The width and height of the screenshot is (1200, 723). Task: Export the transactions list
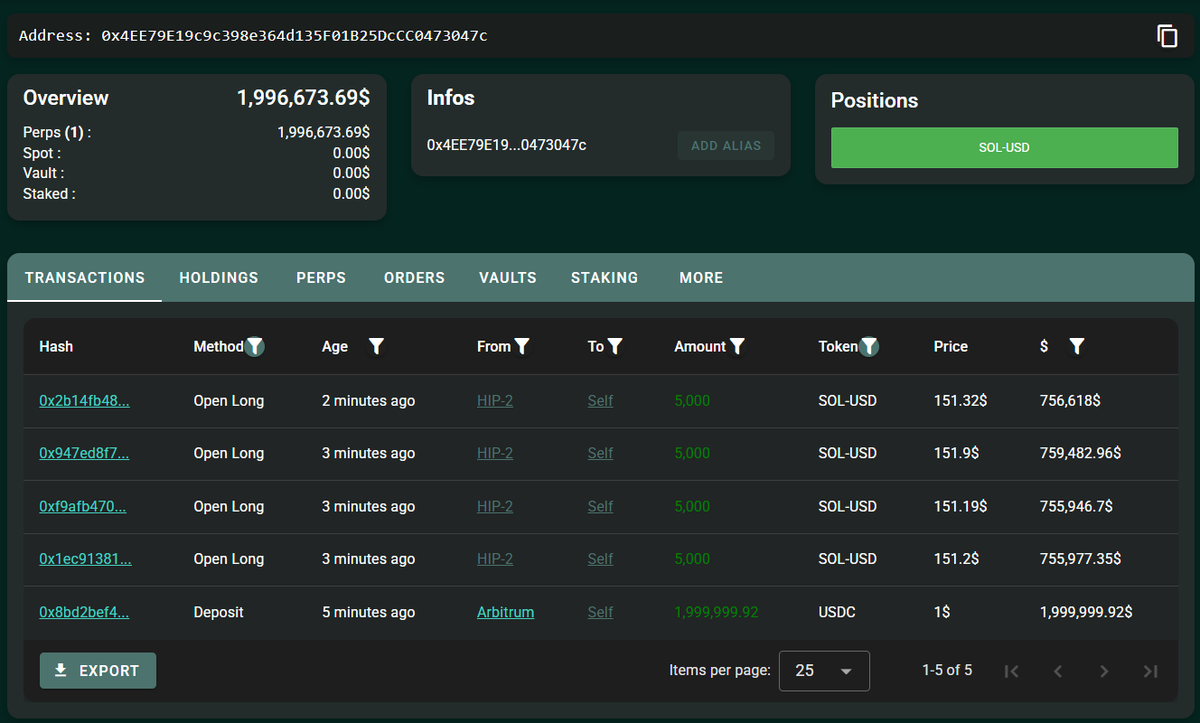tap(98, 671)
